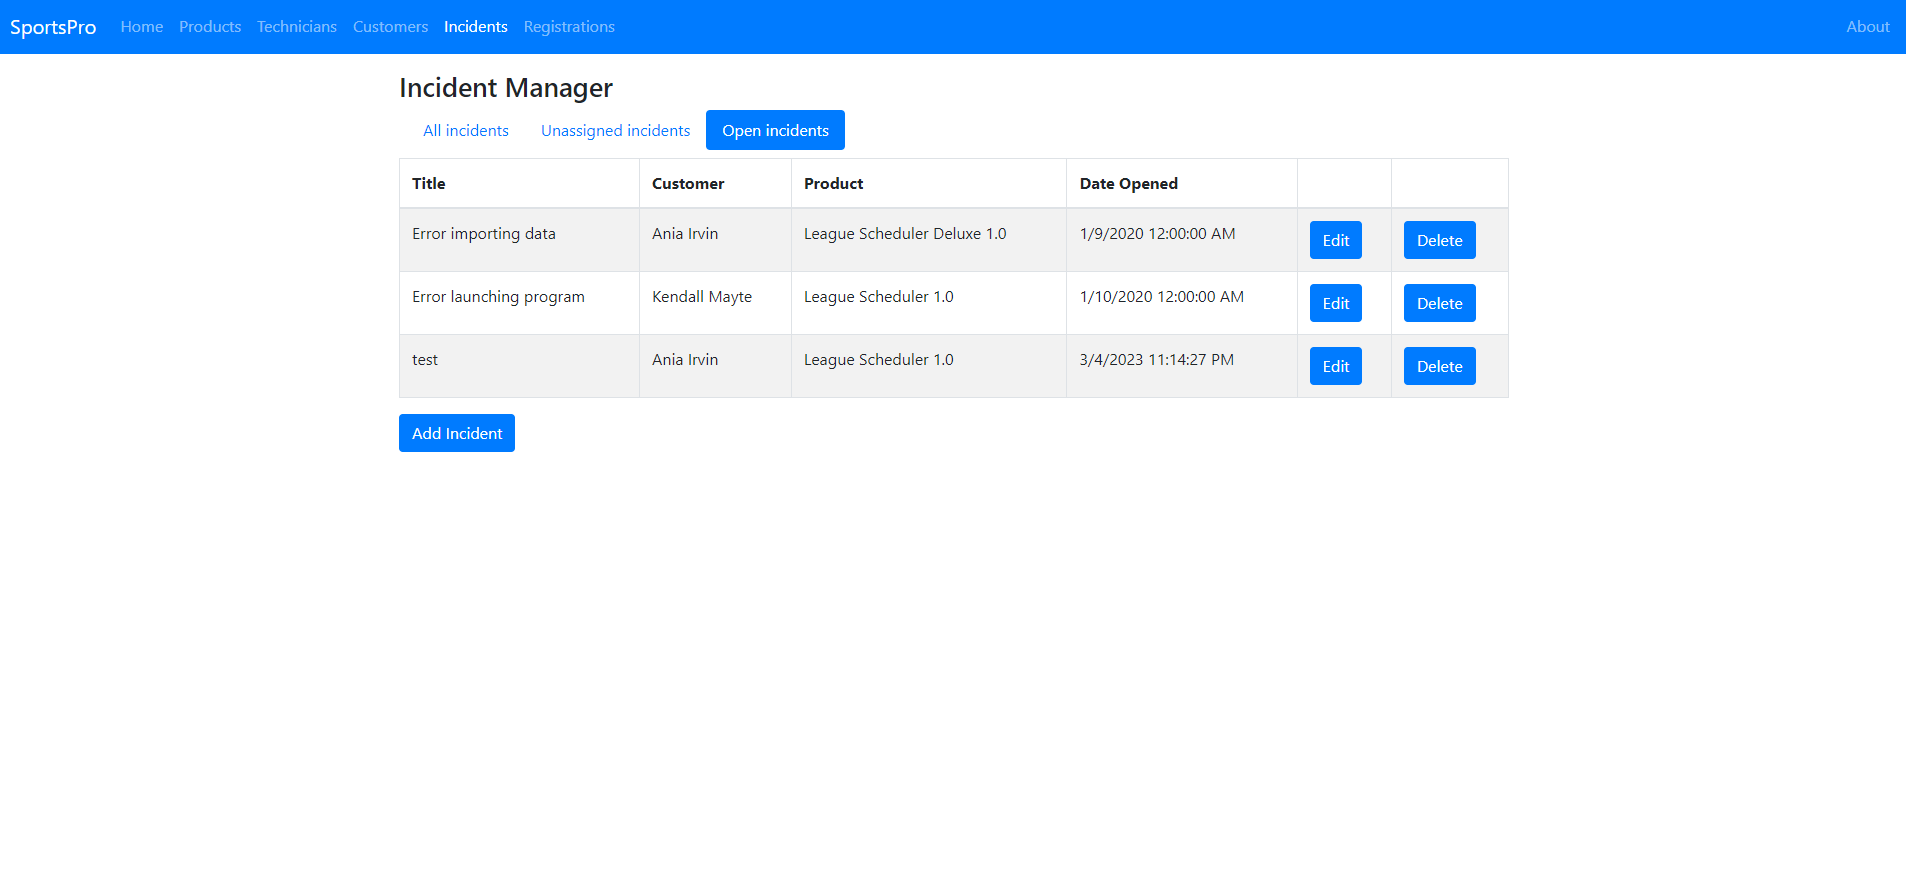The width and height of the screenshot is (1906, 896).
Task: Delete the 'Error launching program' incident
Action: pyautogui.click(x=1439, y=303)
